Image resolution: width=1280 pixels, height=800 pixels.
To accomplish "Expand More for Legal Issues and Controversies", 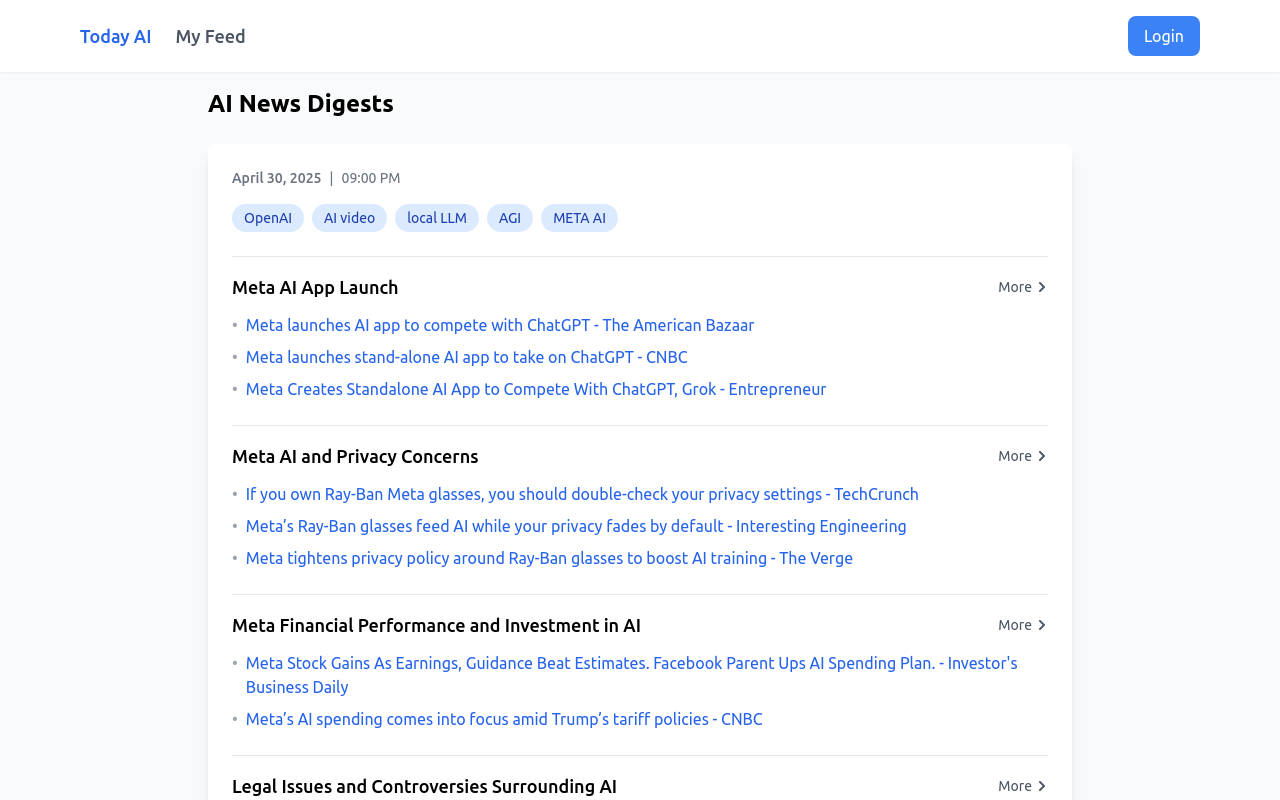I will pos(1022,786).
